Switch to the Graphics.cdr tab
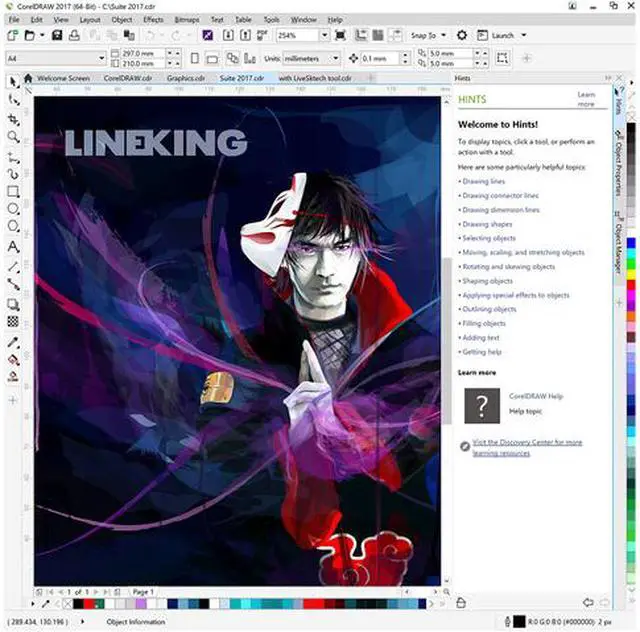 coord(185,78)
